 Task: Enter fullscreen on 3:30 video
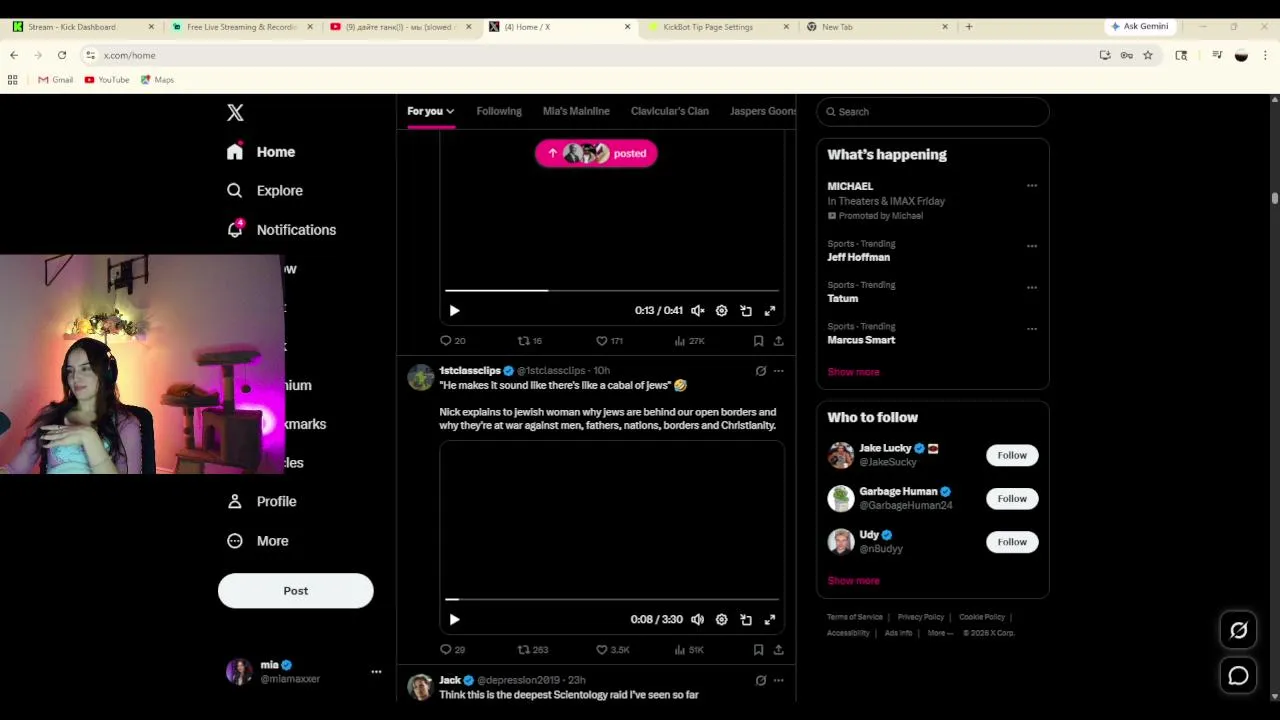coord(770,620)
